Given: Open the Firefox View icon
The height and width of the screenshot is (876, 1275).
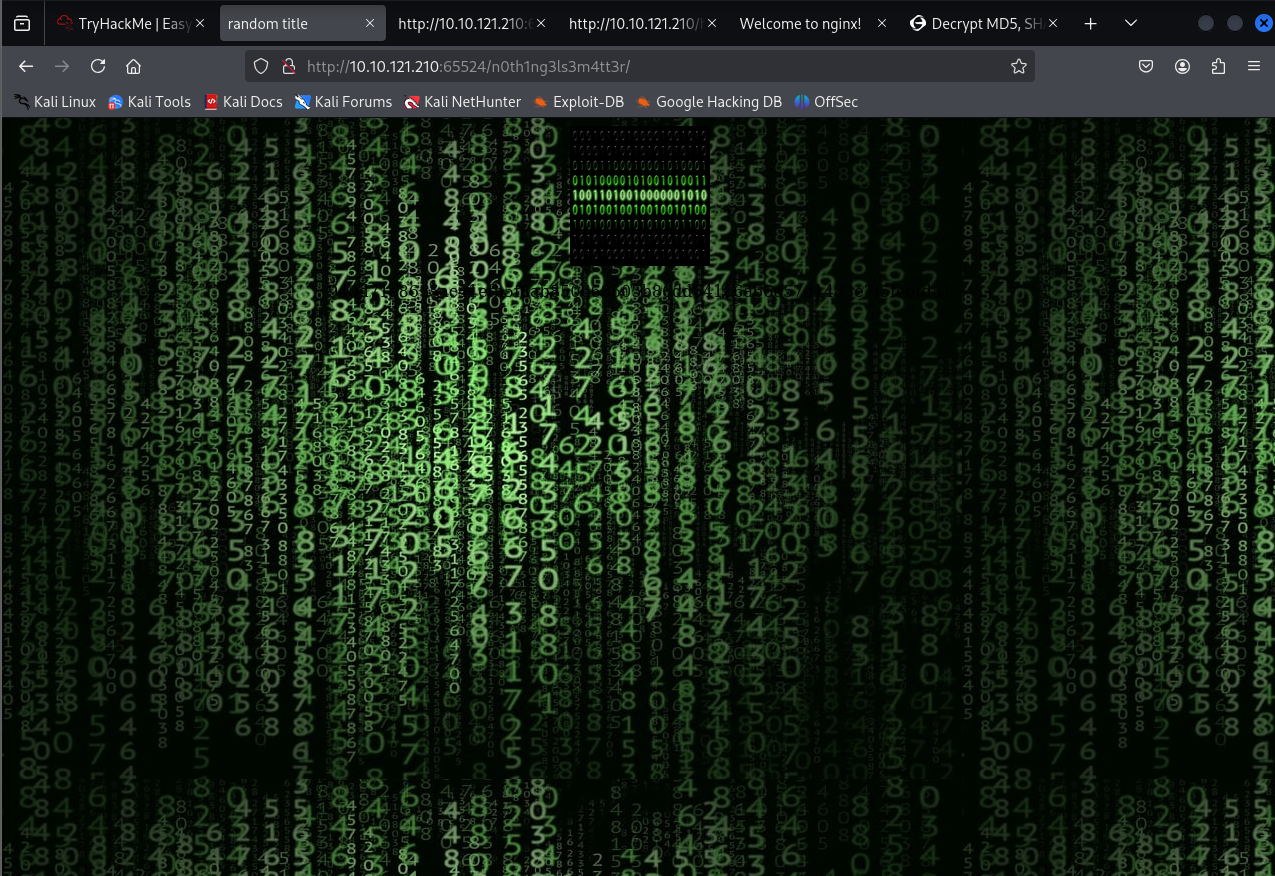Looking at the screenshot, I should coord(22,23).
